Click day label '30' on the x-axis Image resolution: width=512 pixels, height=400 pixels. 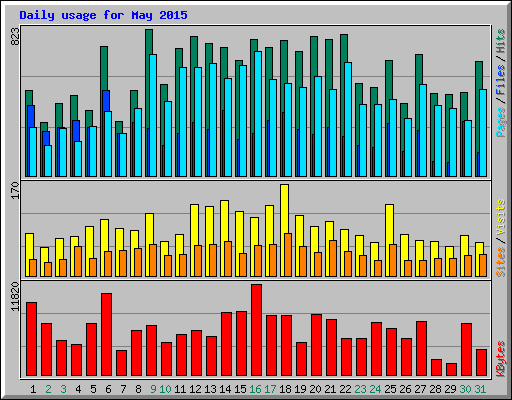(465, 389)
